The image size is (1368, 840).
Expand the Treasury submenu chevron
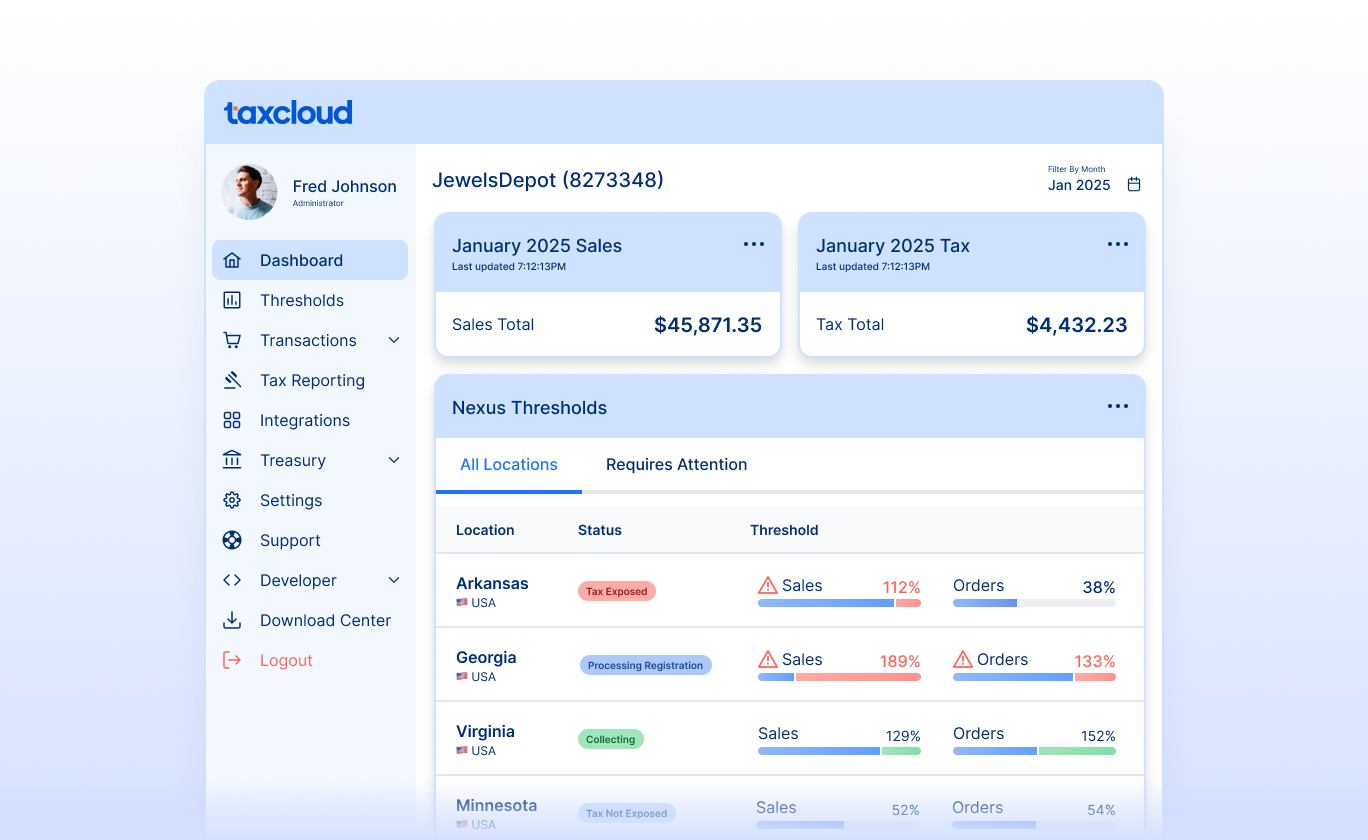pyautogui.click(x=394, y=460)
